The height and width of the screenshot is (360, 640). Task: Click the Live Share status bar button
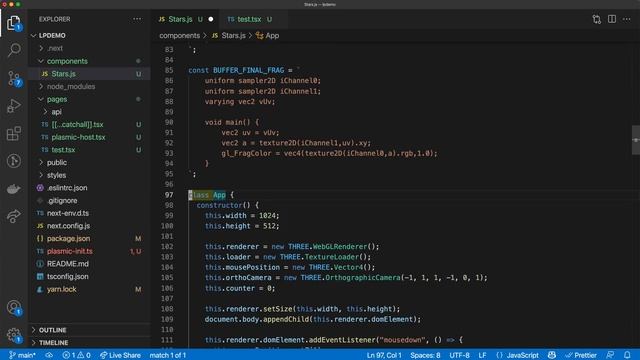coord(120,355)
